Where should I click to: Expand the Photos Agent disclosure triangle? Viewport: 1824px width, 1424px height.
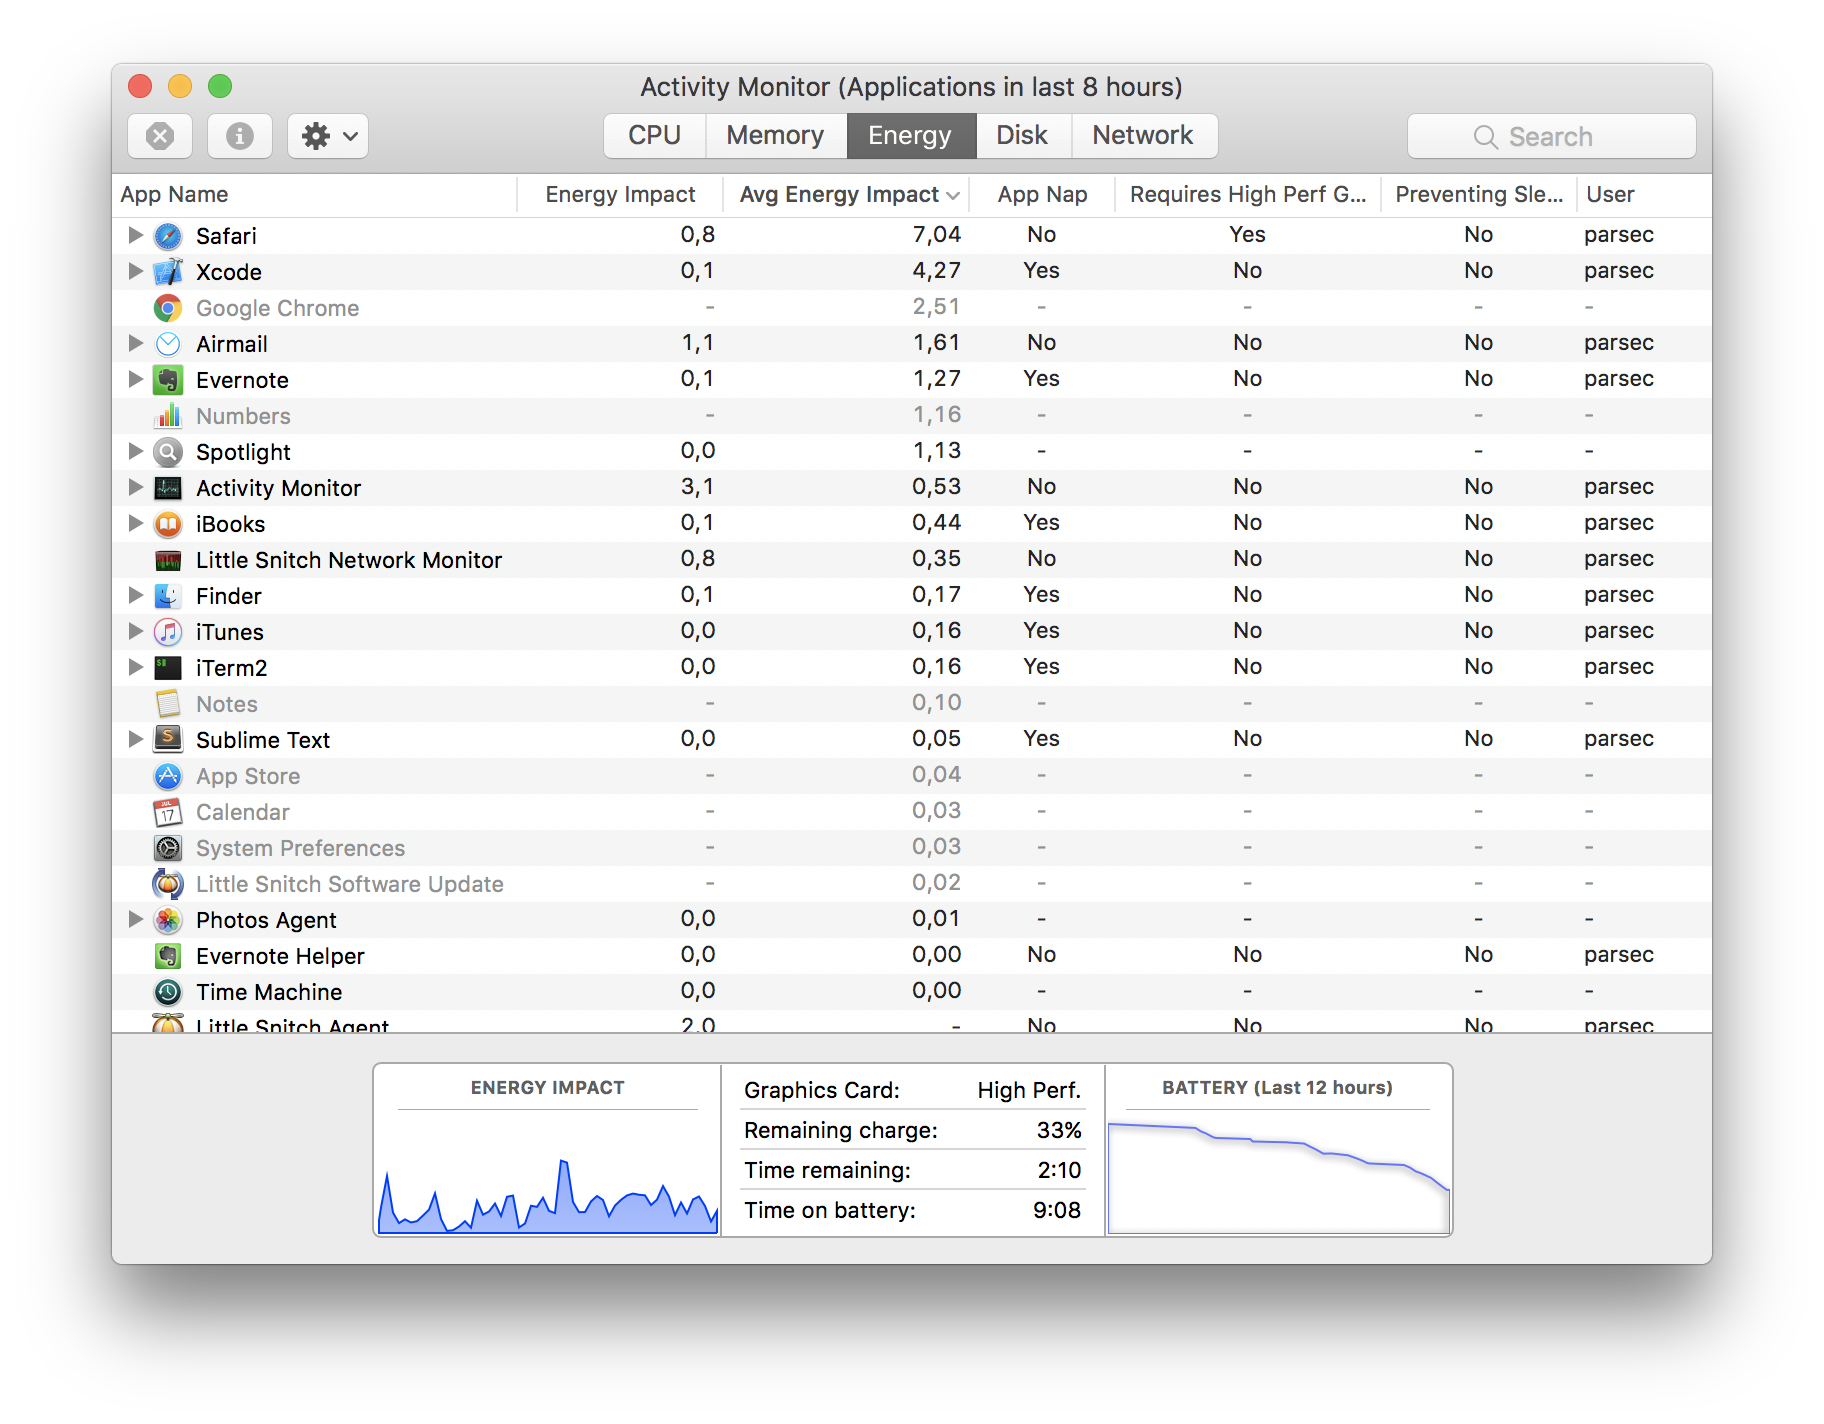point(136,919)
